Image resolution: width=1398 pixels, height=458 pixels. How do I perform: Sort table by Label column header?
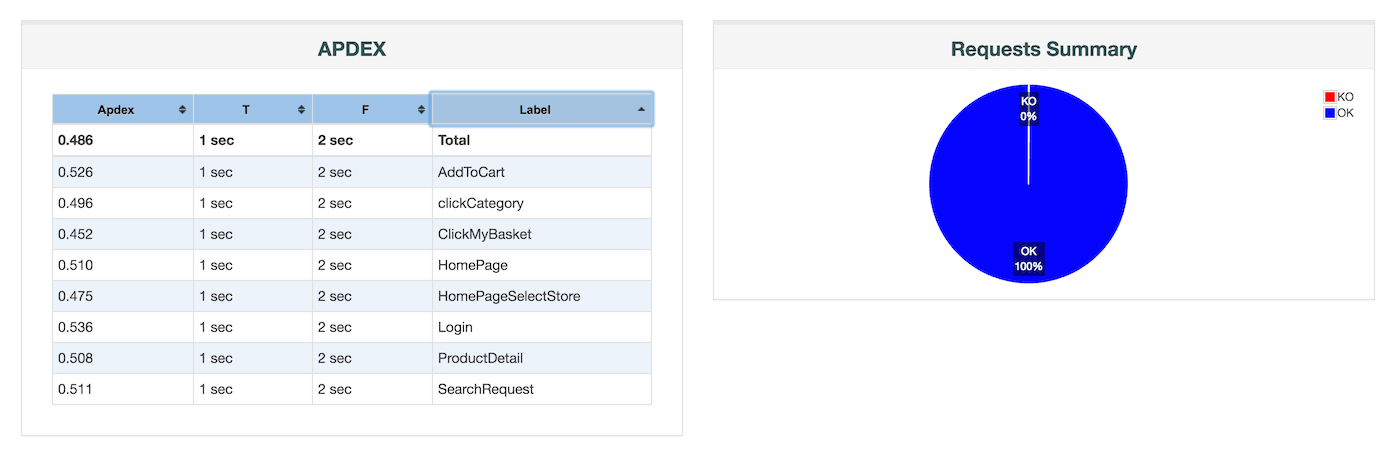[535, 110]
